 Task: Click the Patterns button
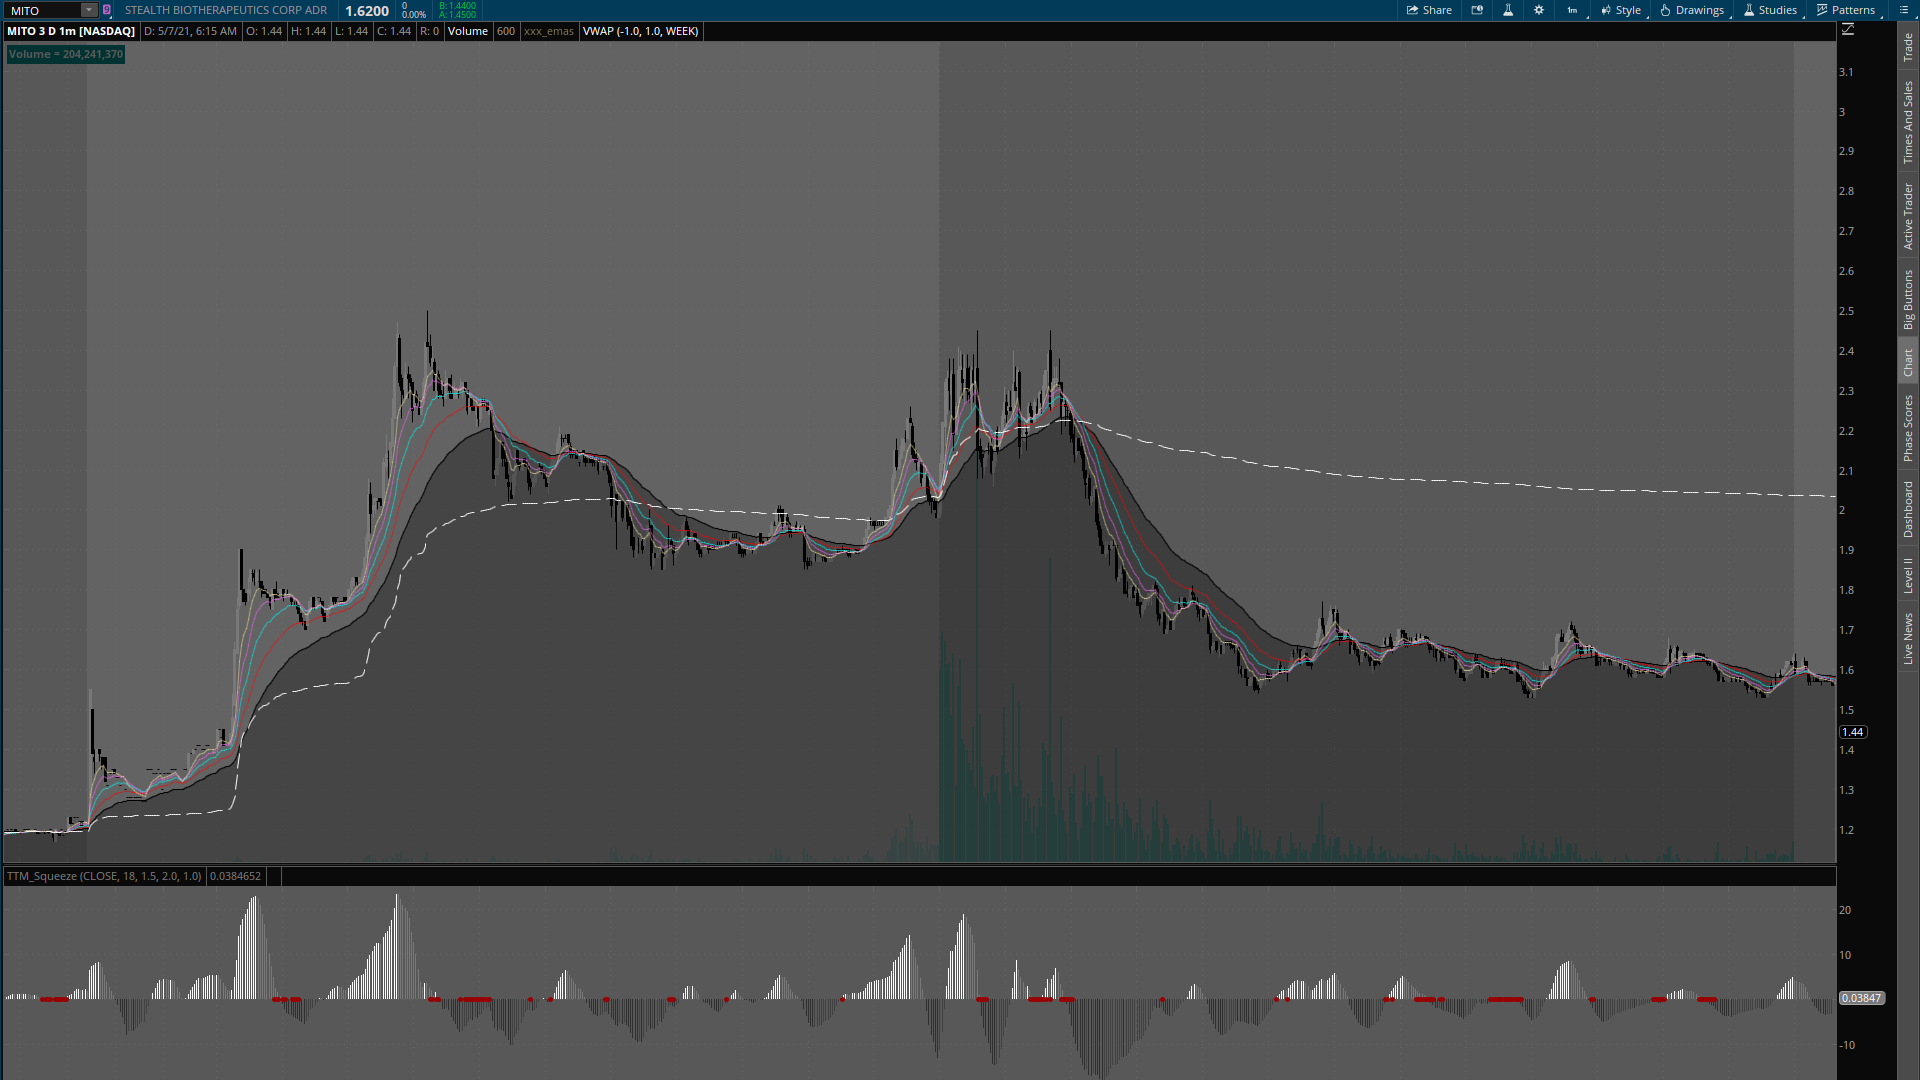coord(1846,10)
